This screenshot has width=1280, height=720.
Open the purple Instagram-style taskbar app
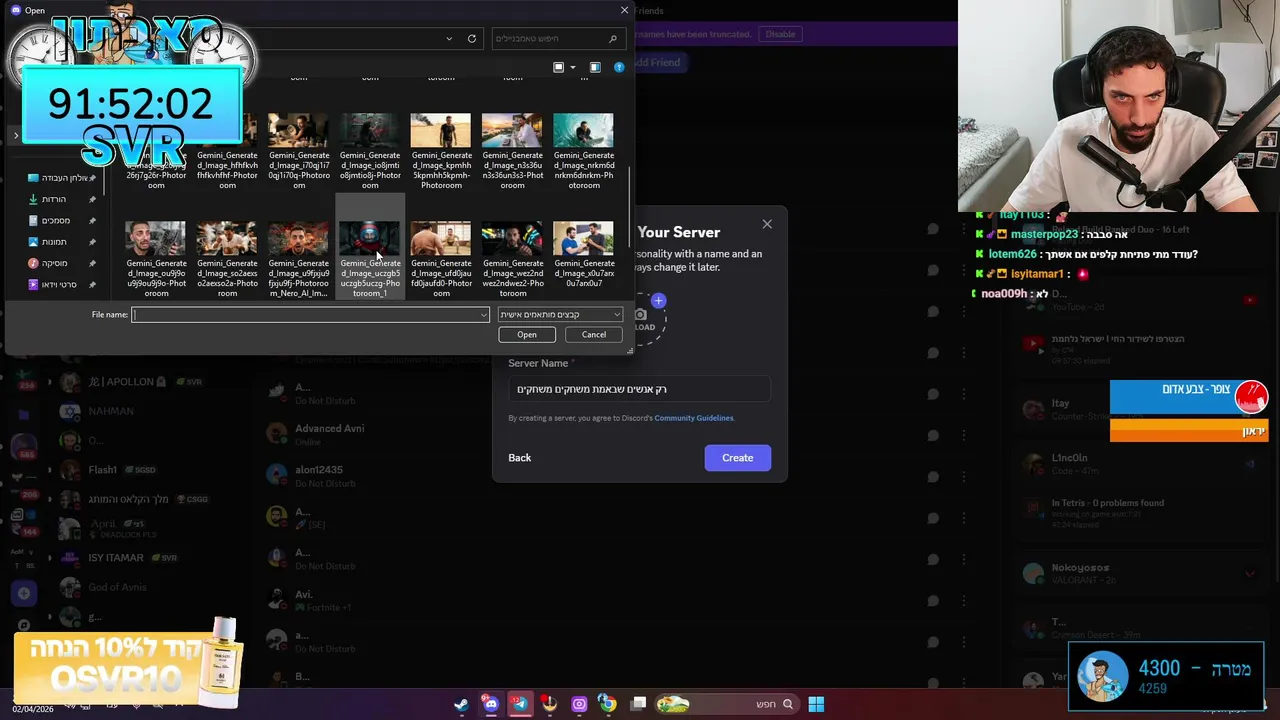point(579,704)
